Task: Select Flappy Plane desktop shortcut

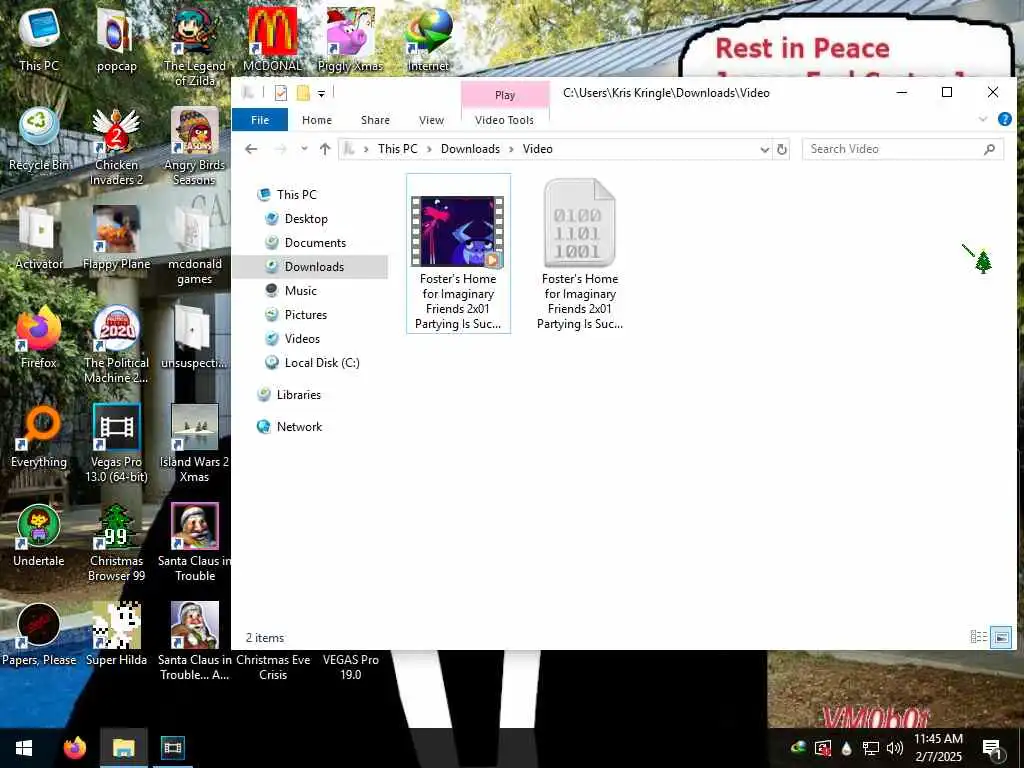Action: click(116, 239)
